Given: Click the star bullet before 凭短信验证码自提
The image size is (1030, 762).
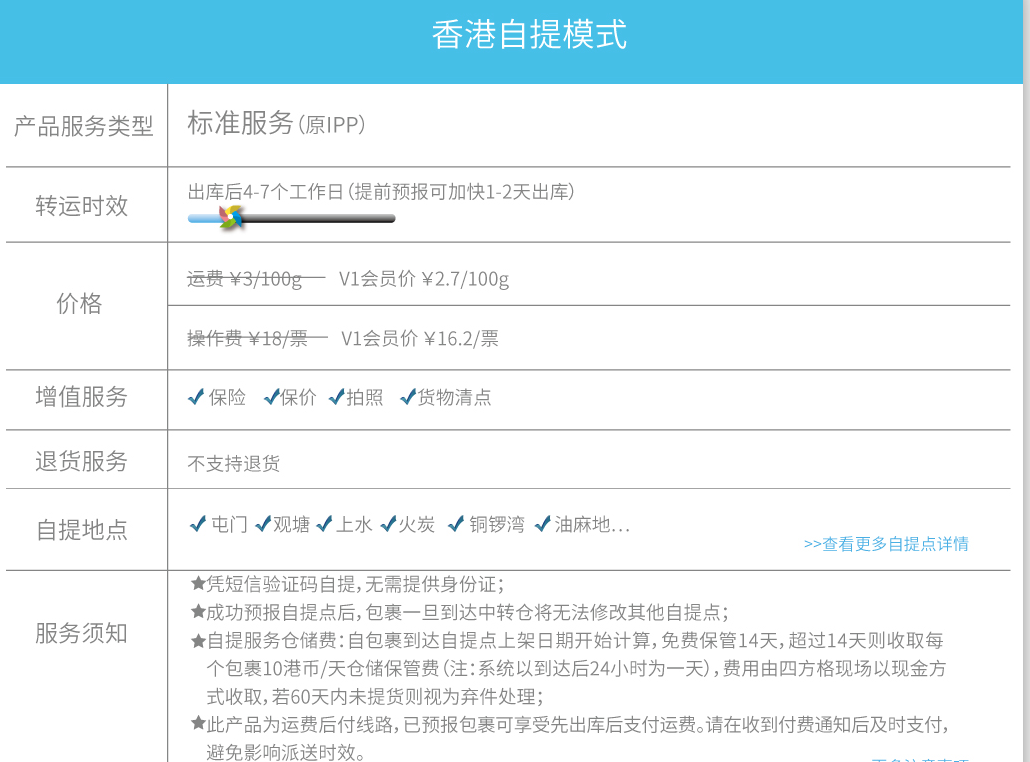Looking at the screenshot, I should pyautogui.click(x=198, y=583).
